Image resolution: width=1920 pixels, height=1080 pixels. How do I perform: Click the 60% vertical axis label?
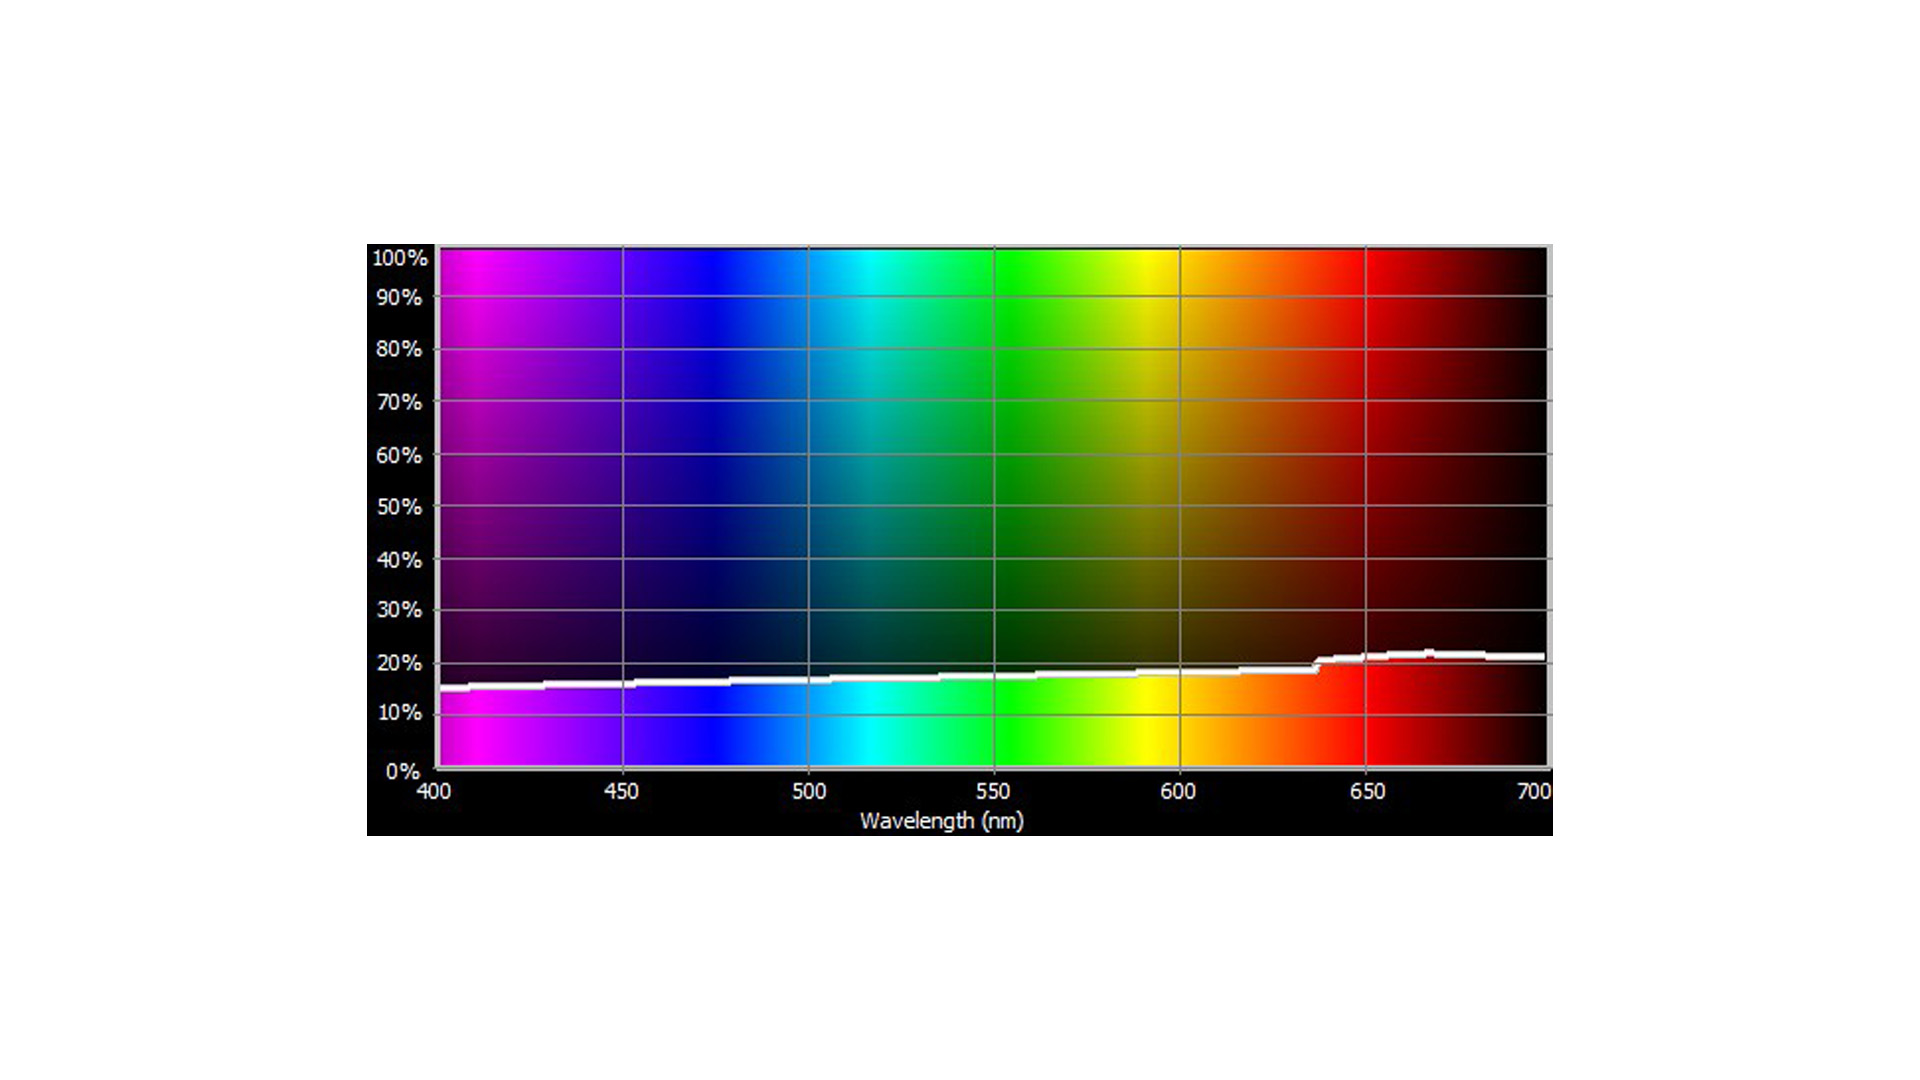[x=399, y=455]
